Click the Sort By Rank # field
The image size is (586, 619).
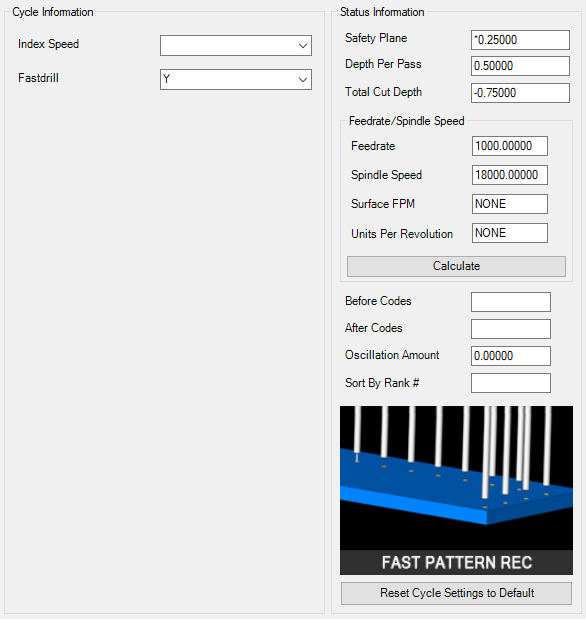pos(511,383)
